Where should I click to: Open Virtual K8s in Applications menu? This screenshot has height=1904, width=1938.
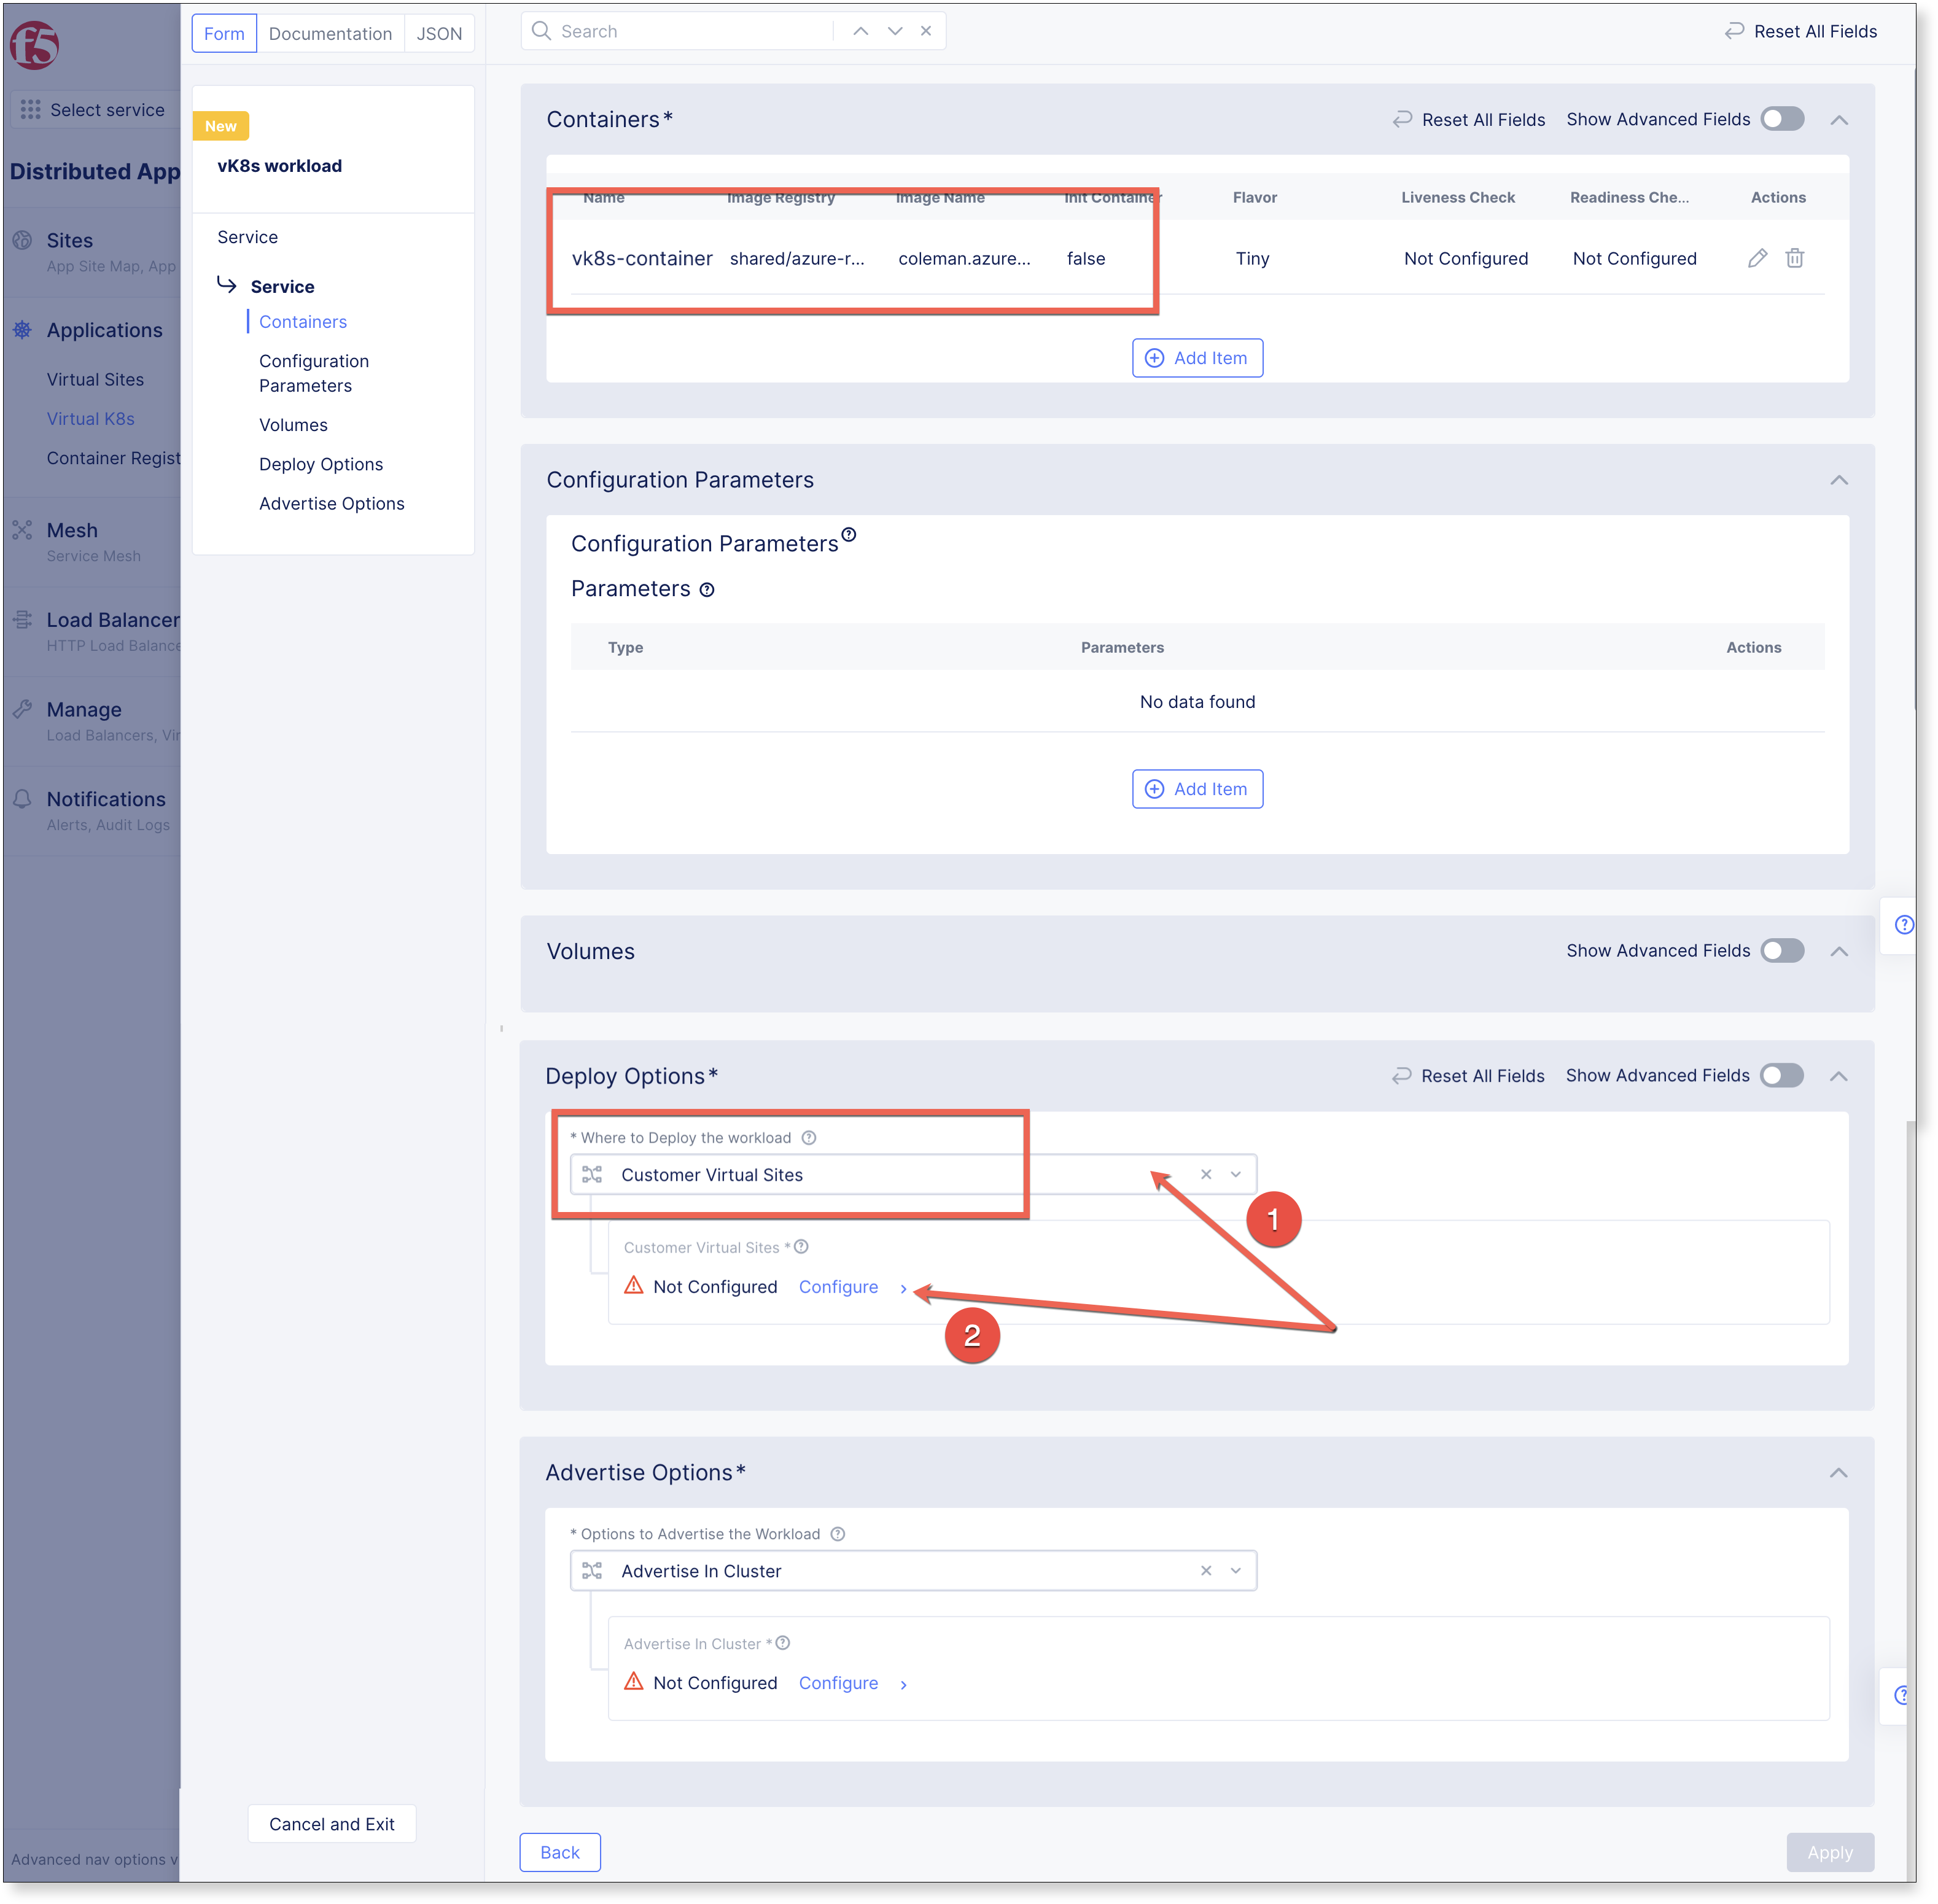point(90,418)
